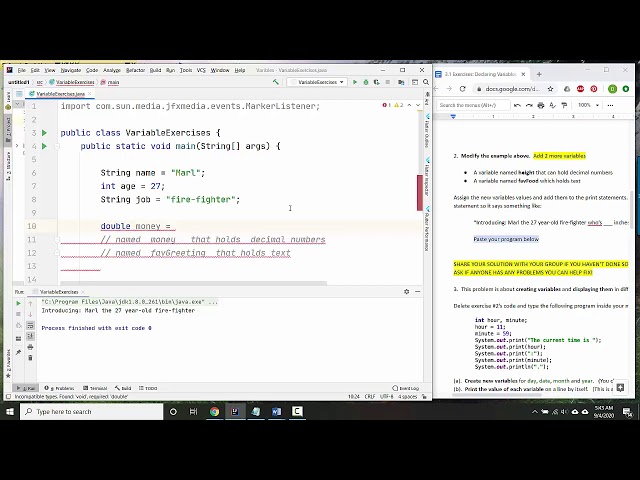Click the run gutter arrow on line 3

(44, 133)
